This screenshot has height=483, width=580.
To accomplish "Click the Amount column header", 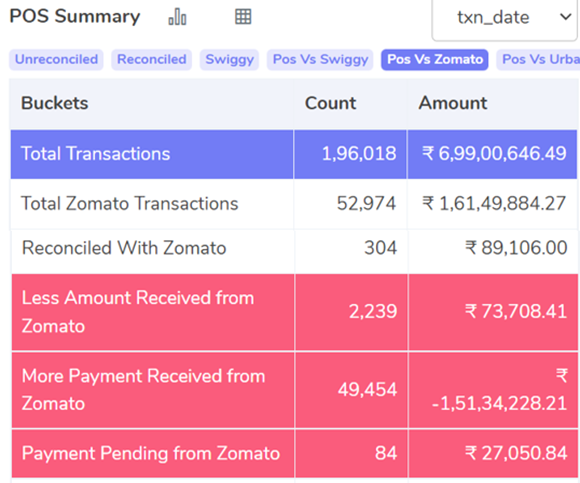I will click(453, 103).
